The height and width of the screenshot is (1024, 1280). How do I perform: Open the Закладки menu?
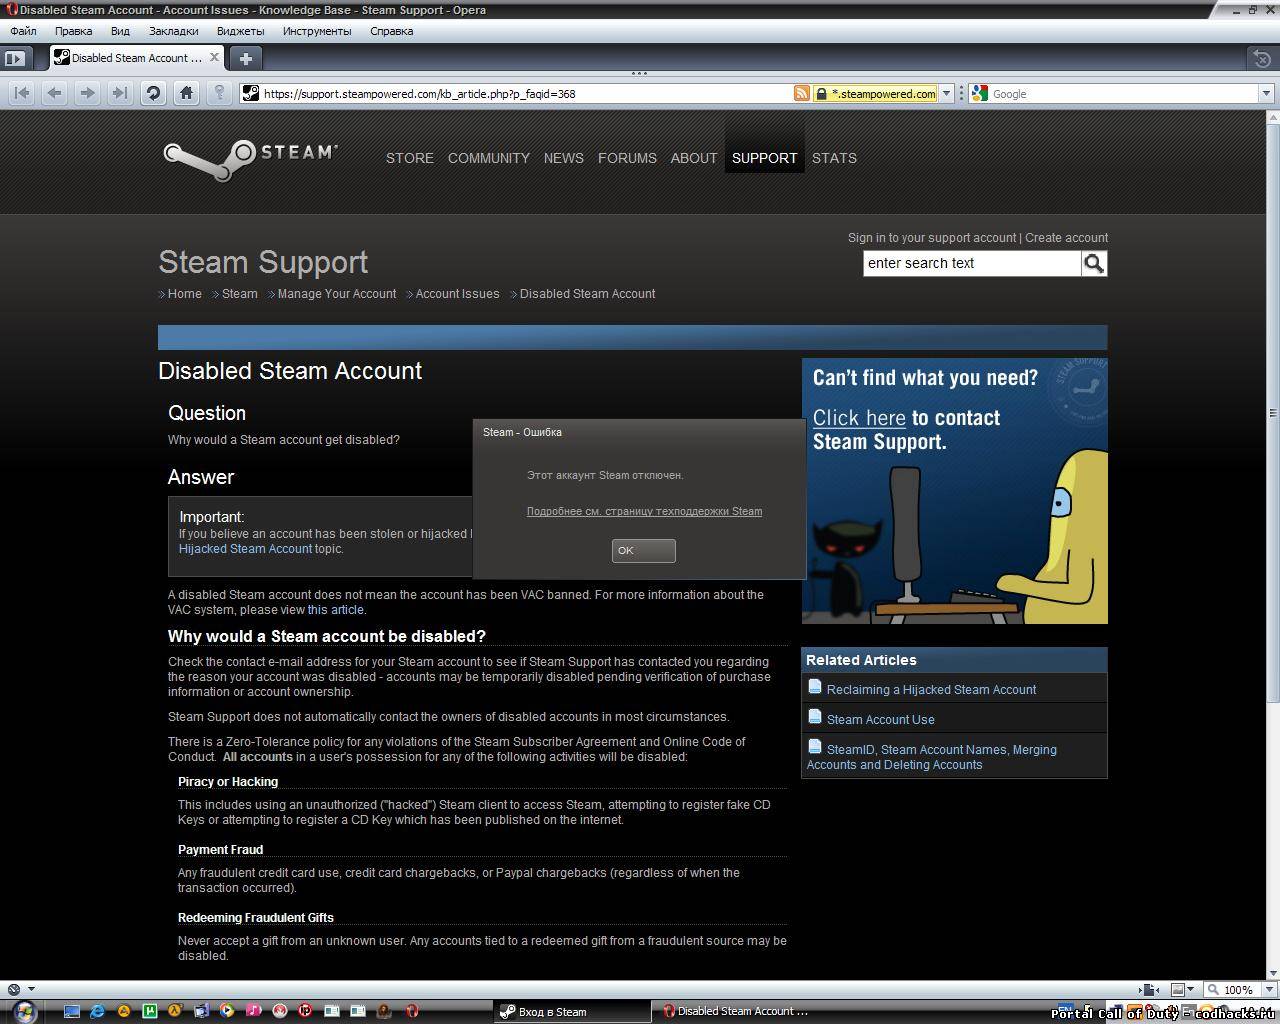(x=174, y=31)
